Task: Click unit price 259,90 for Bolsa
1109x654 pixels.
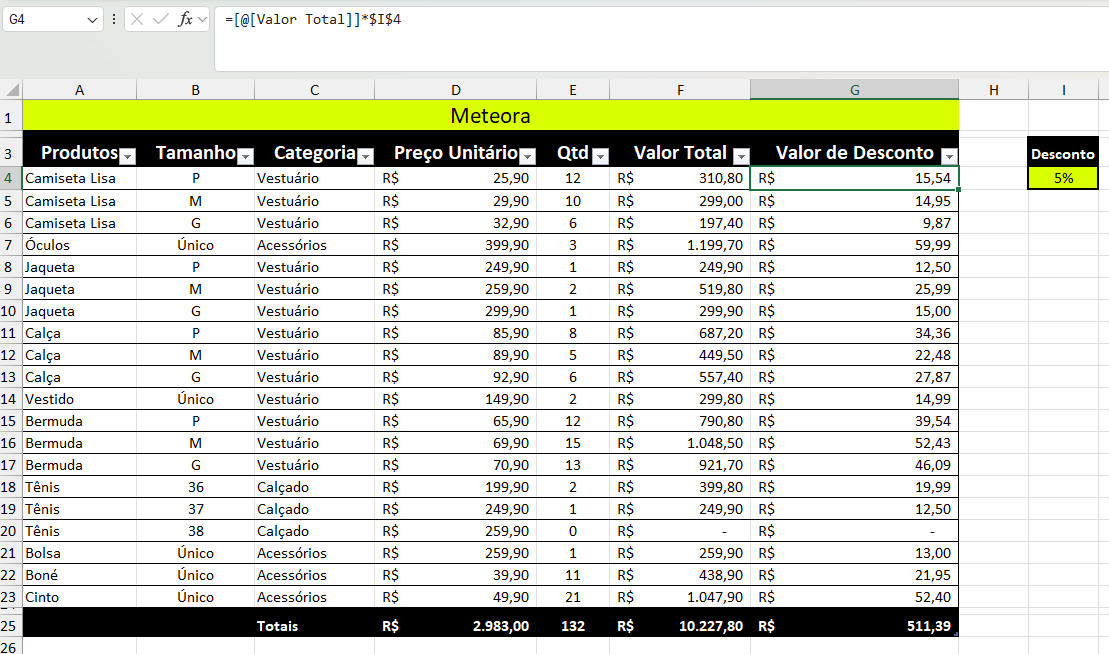Action: click(x=455, y=553)
